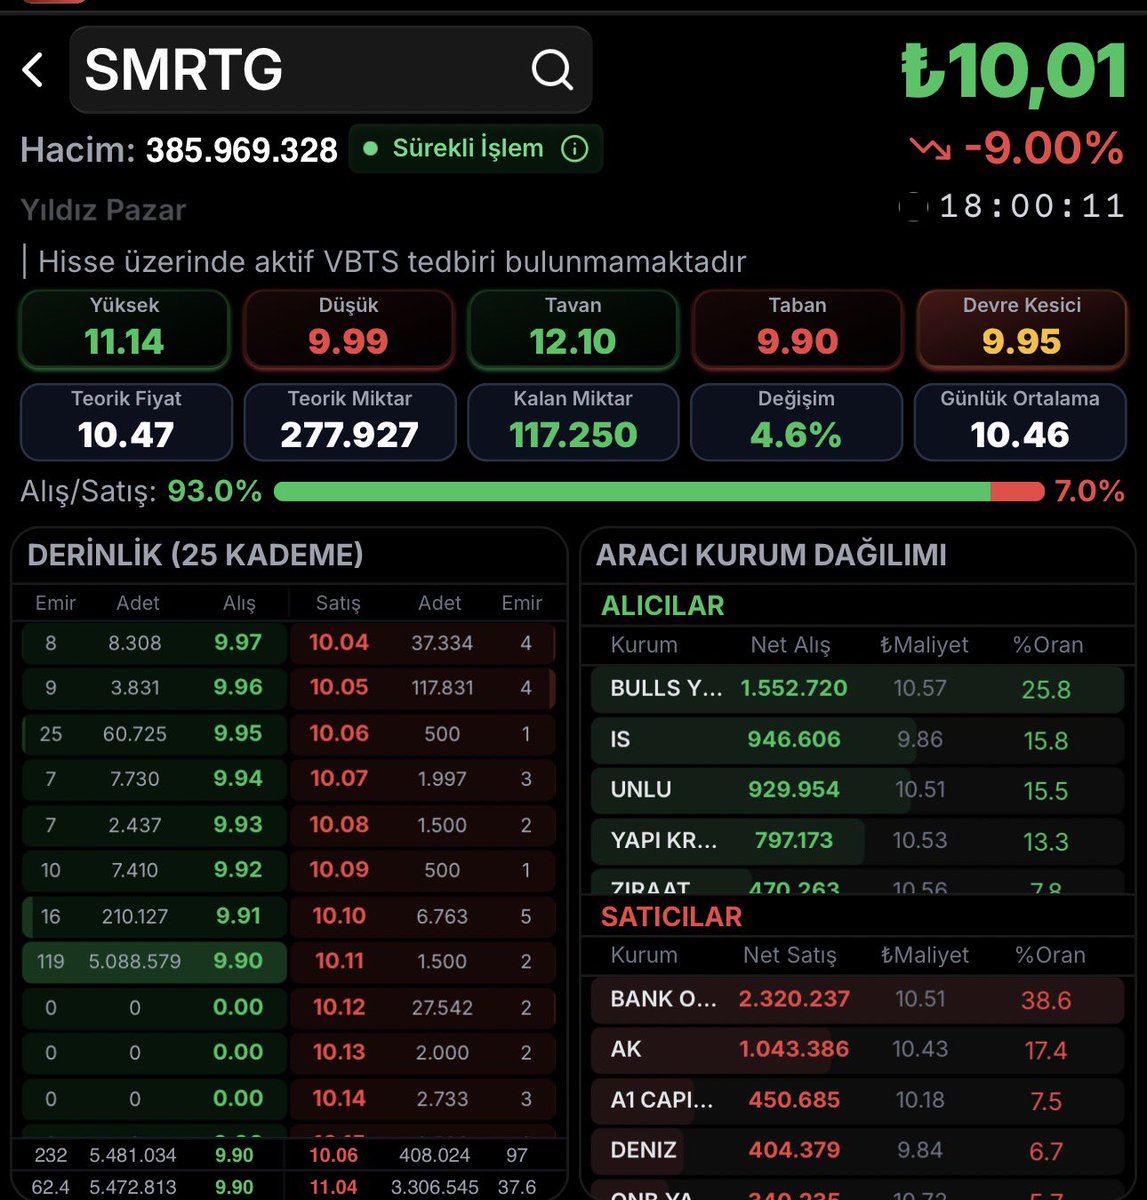Select bid quantity 5.088.579

[135, 962]
